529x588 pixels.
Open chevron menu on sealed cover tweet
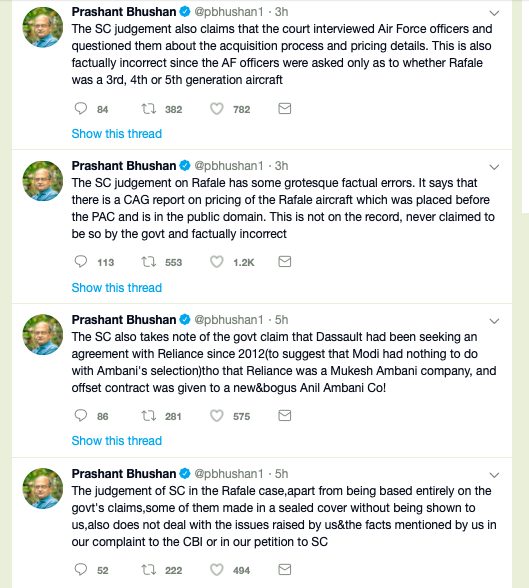[x=495, y=475]
